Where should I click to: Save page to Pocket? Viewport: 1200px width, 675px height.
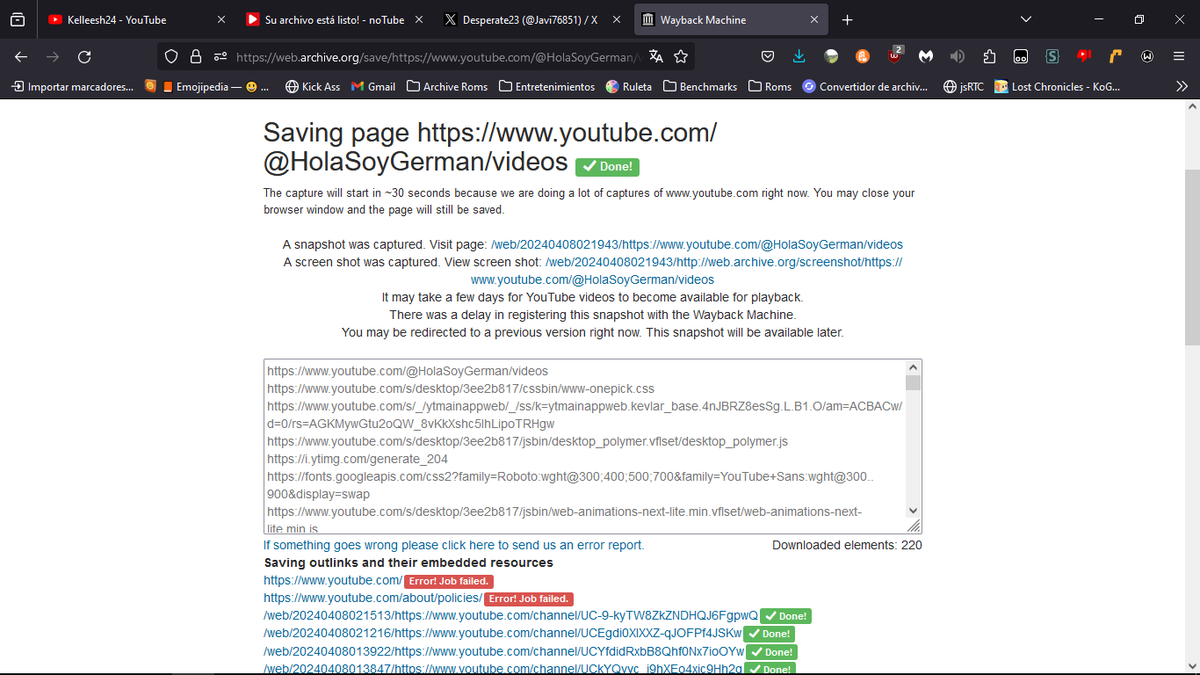[x=767, y=57]
